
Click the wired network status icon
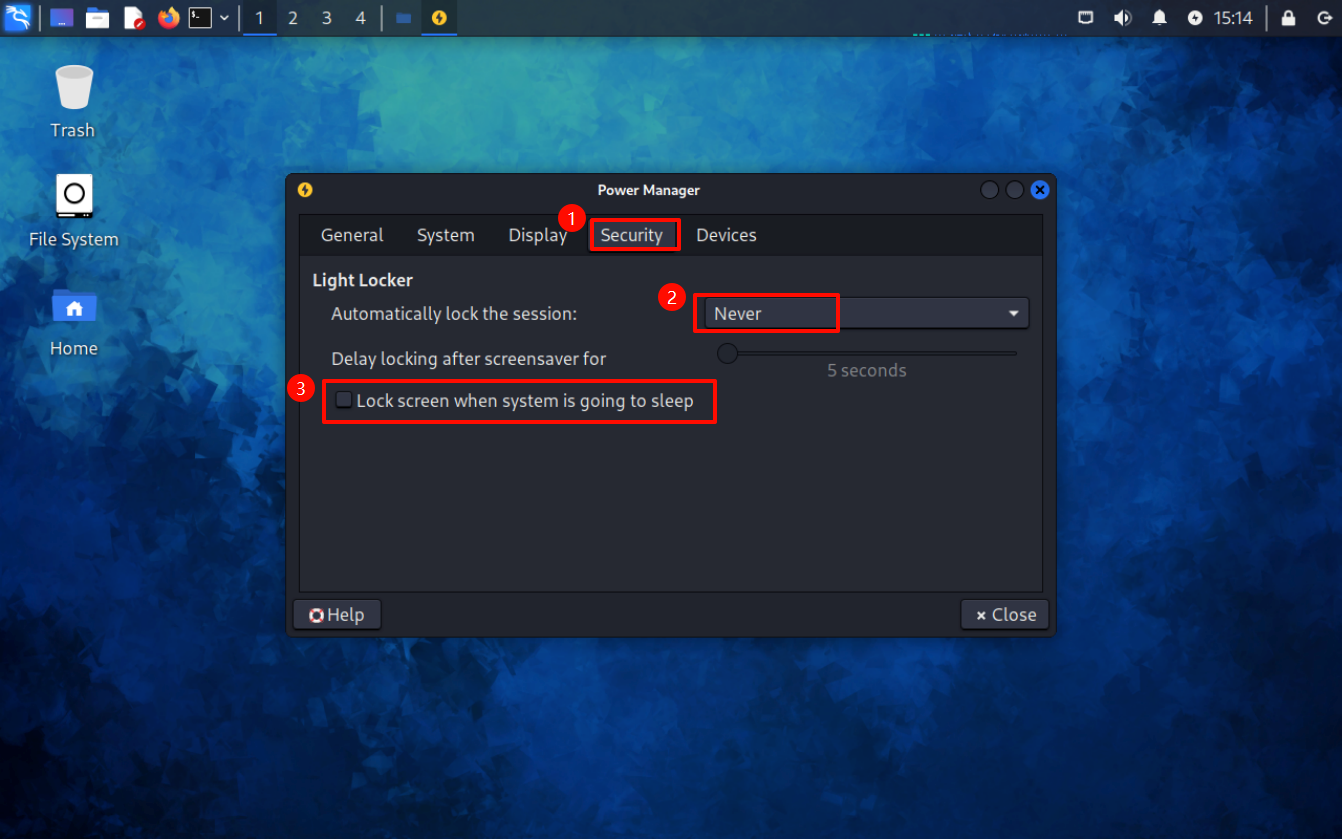click(1086, 18)
